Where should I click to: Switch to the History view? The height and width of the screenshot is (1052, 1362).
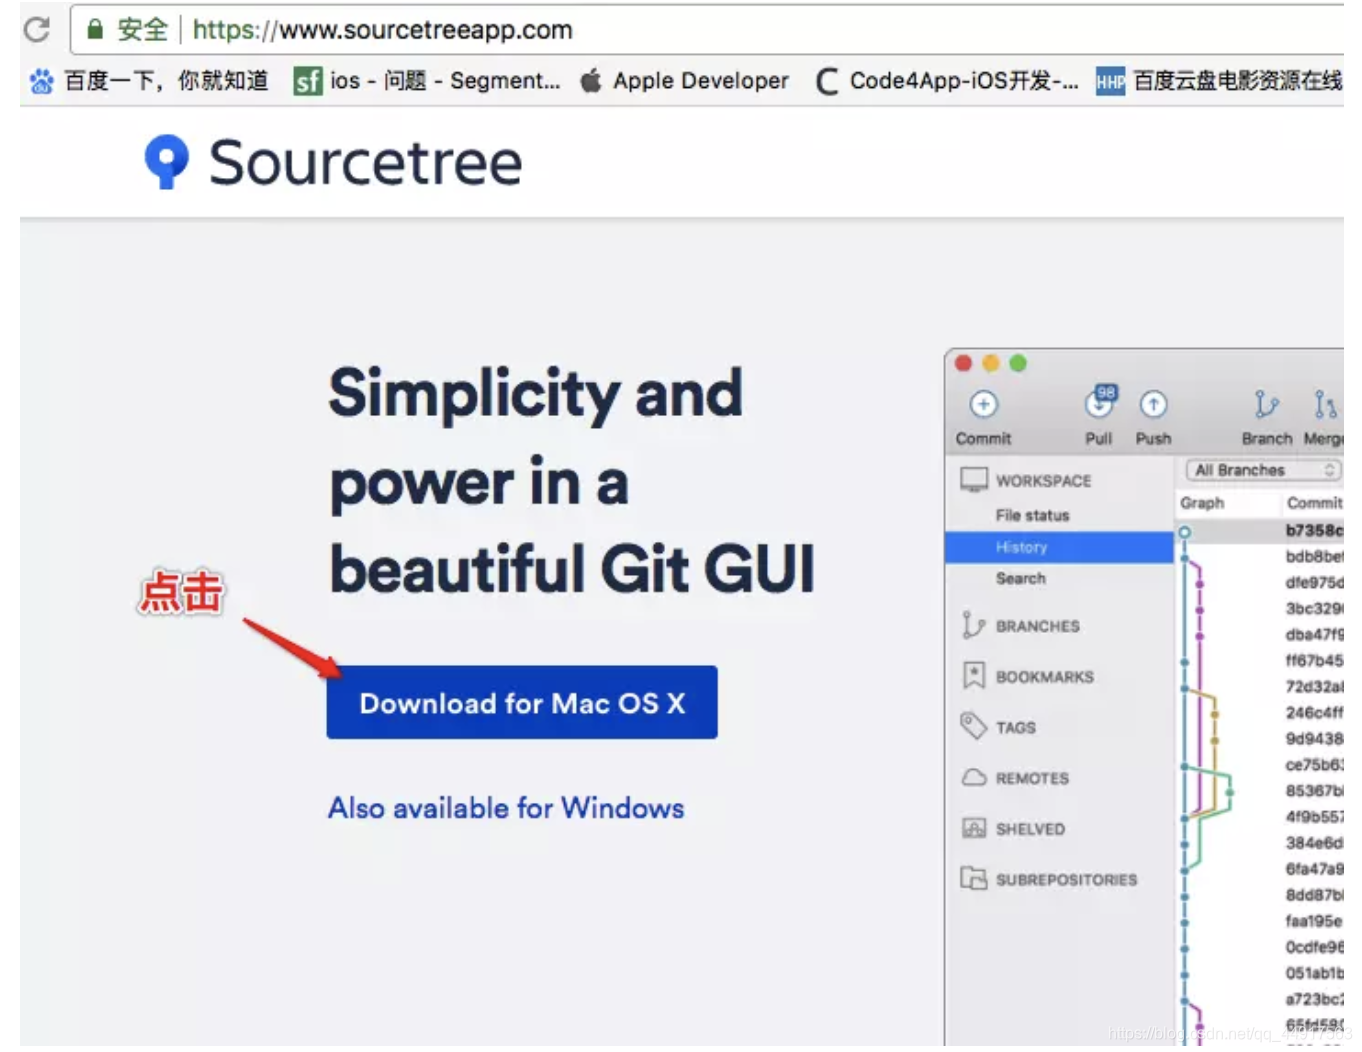(1021, 547)
